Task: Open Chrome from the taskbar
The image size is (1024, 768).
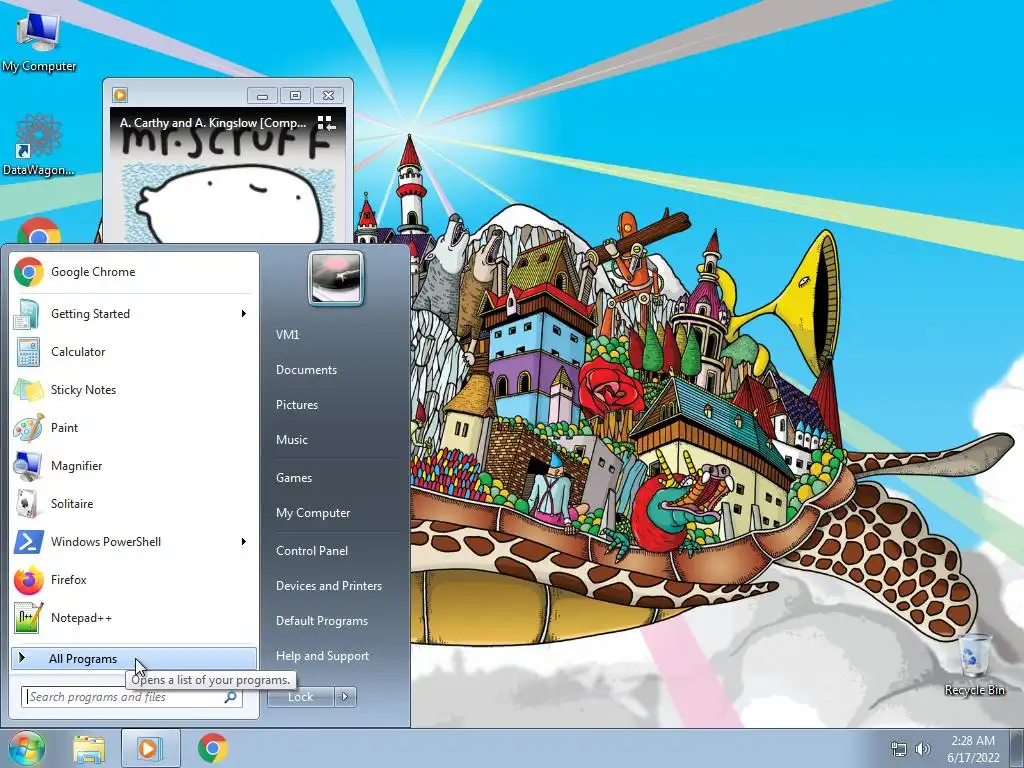Action: click(x=213, y=749)
